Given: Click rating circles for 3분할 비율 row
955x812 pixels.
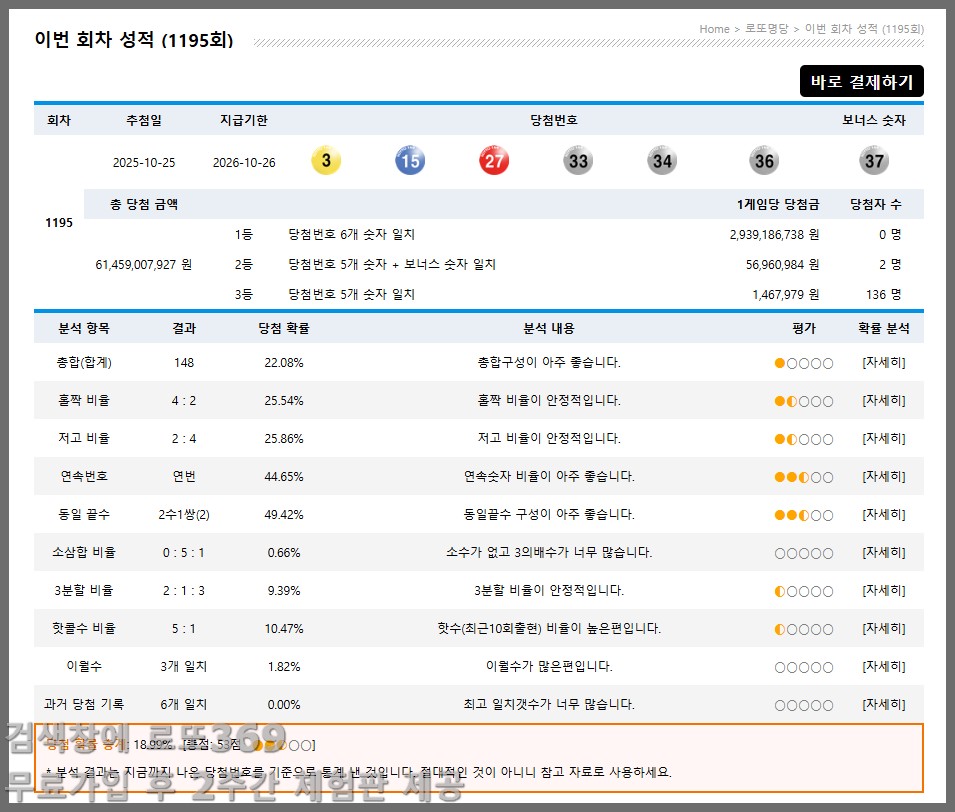Looking at the screenshot, I should click(x=804, y=591).
